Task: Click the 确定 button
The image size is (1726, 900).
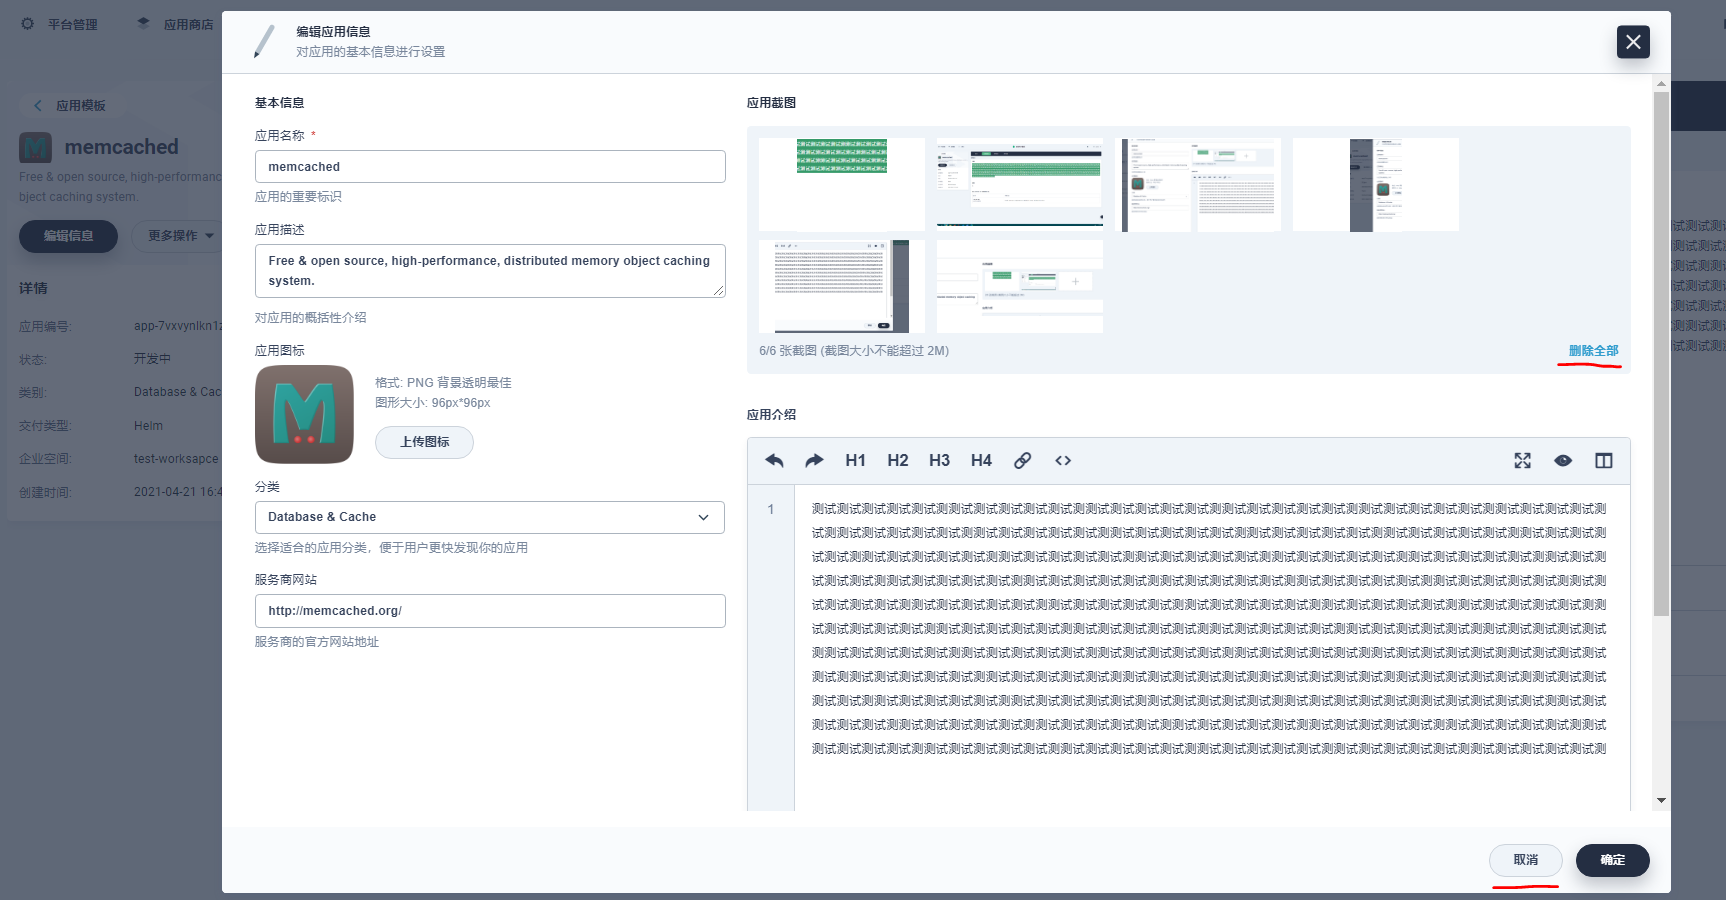Action: click(x=1612, y=860)
